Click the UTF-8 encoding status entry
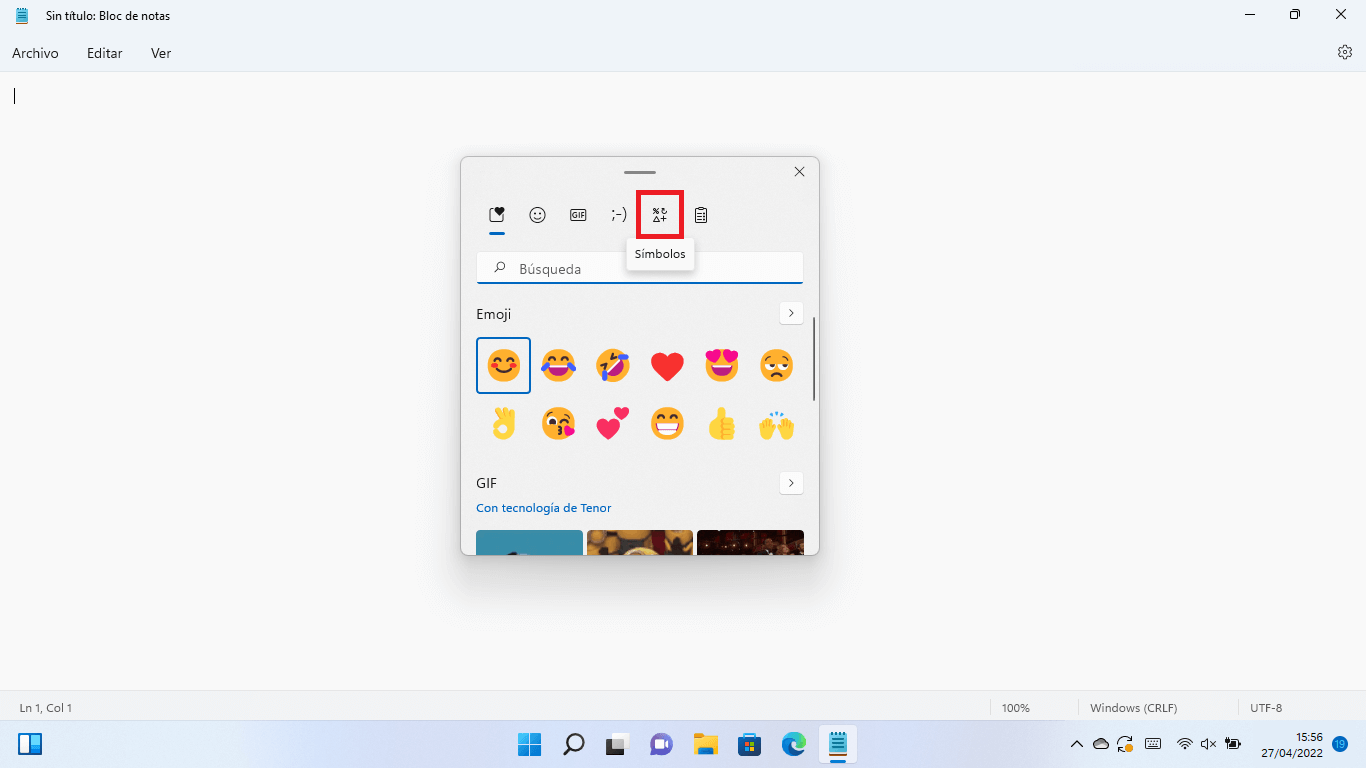Screen dimensions: 1366x768 pyautogui.click(x=1266, y=708)
